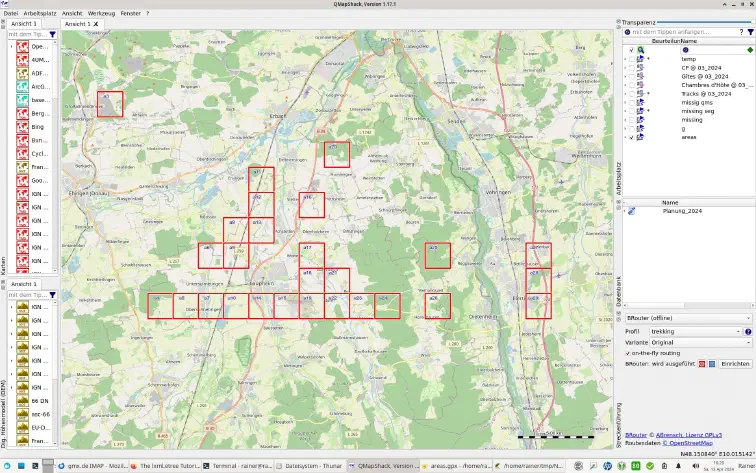Open the OpenStreetMap copyright link
756x473 pixels.
[687, 443]
